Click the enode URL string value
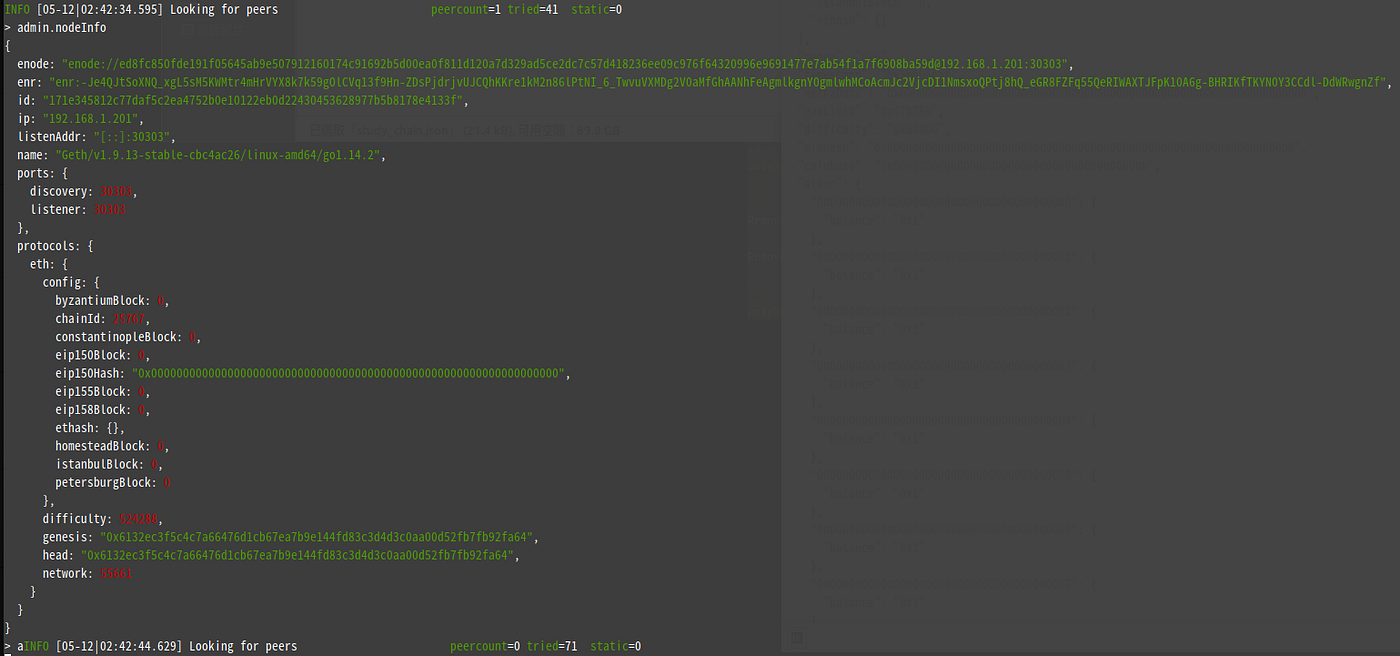 click(566, 64)
